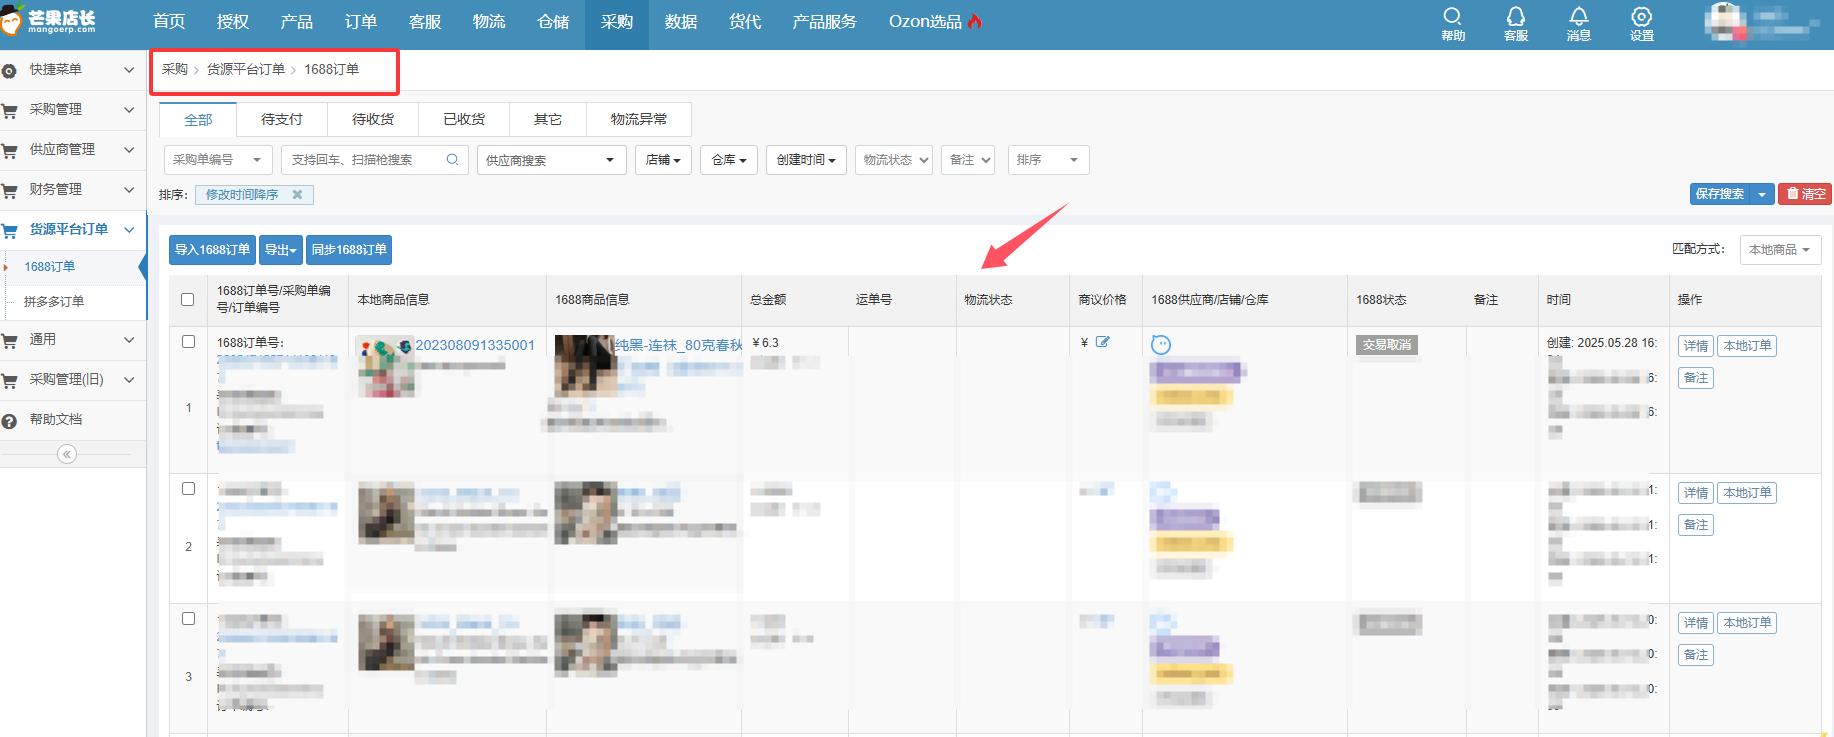Toggle the select-all checkbox in table header
Image resolution: width=1834 pixels, height=737 pixels.
pos(187,299)
